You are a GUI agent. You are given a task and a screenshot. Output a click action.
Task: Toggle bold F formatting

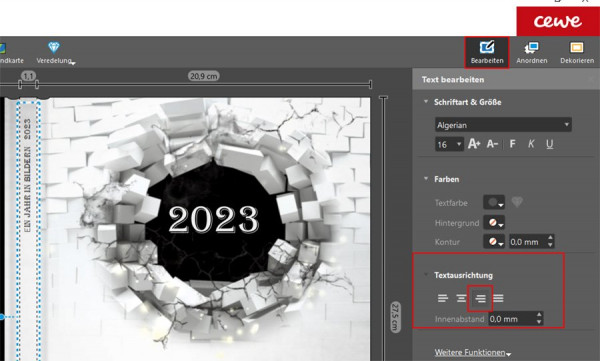coord(512,144)
